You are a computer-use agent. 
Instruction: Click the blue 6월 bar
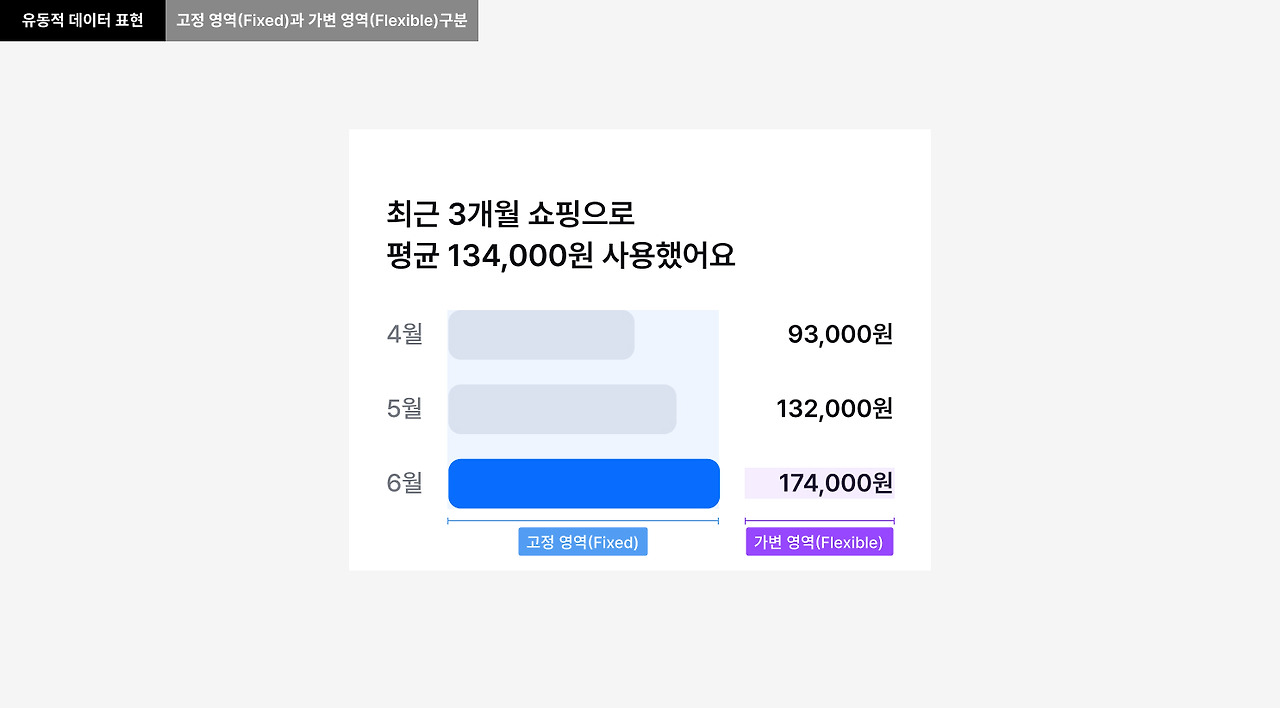point(584,484)
